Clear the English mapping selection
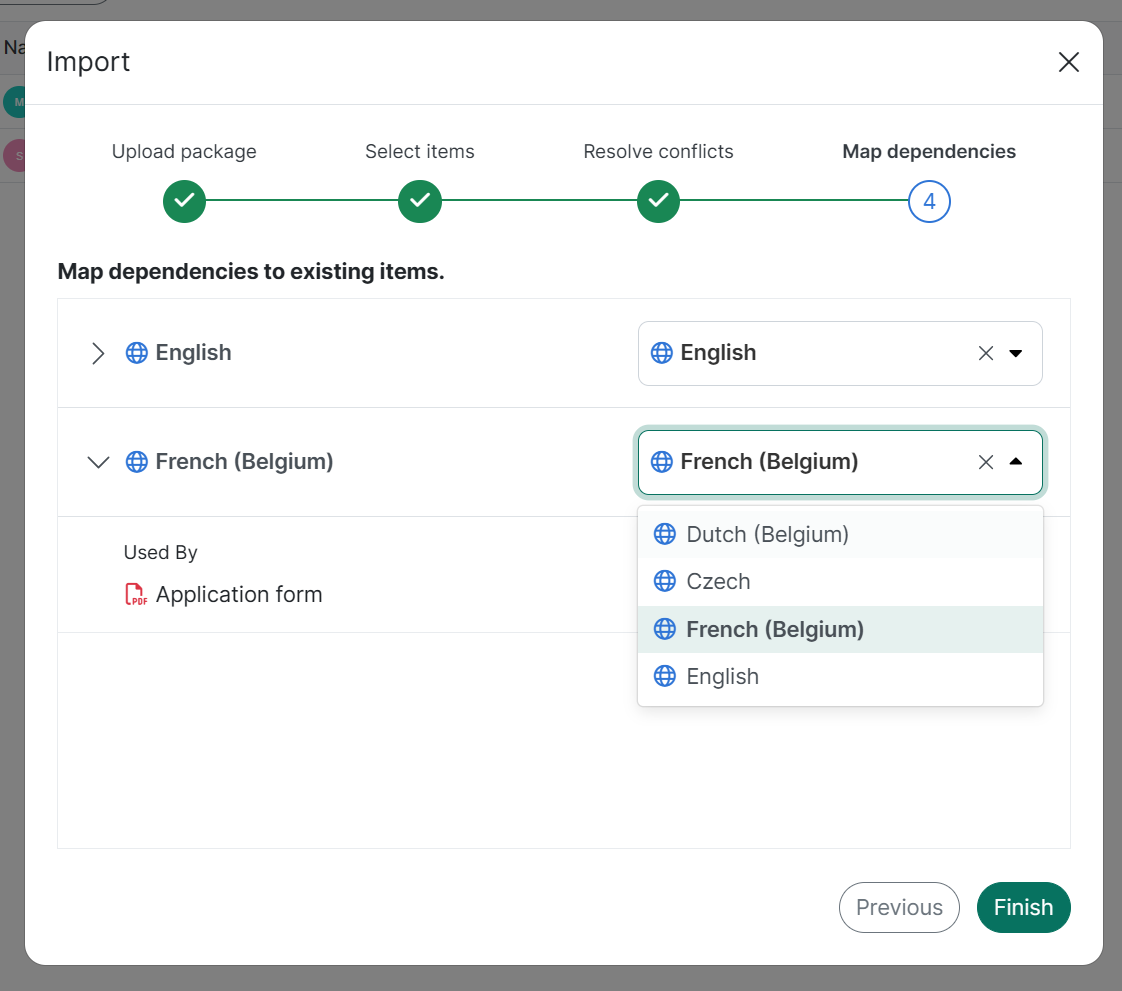This screenshot has height=991, width=1122. [985, 353]
